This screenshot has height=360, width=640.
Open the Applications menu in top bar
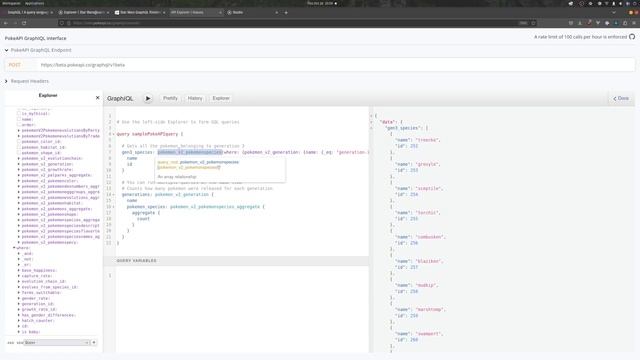pos(35,3)
